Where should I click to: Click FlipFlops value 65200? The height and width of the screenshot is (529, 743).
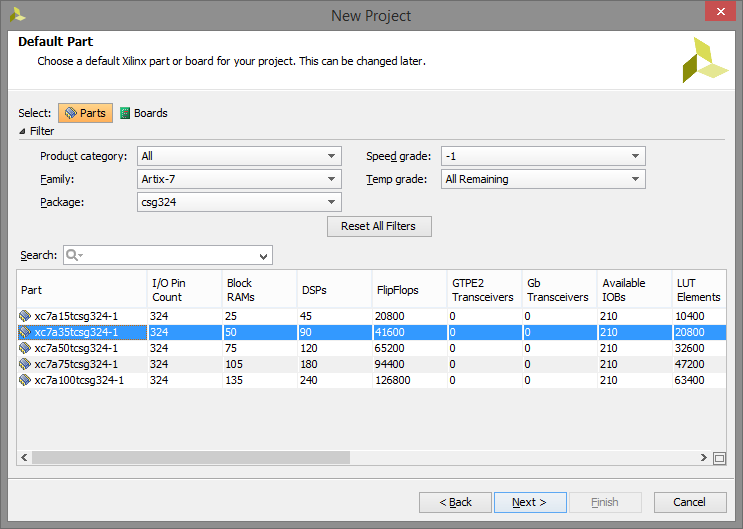click(390, 348)
